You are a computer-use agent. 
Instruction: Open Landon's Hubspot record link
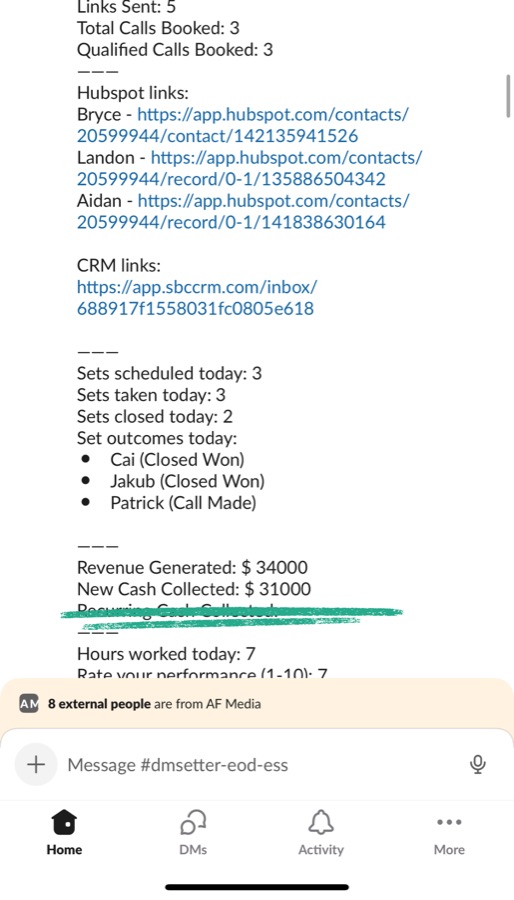tap(250, 168)
